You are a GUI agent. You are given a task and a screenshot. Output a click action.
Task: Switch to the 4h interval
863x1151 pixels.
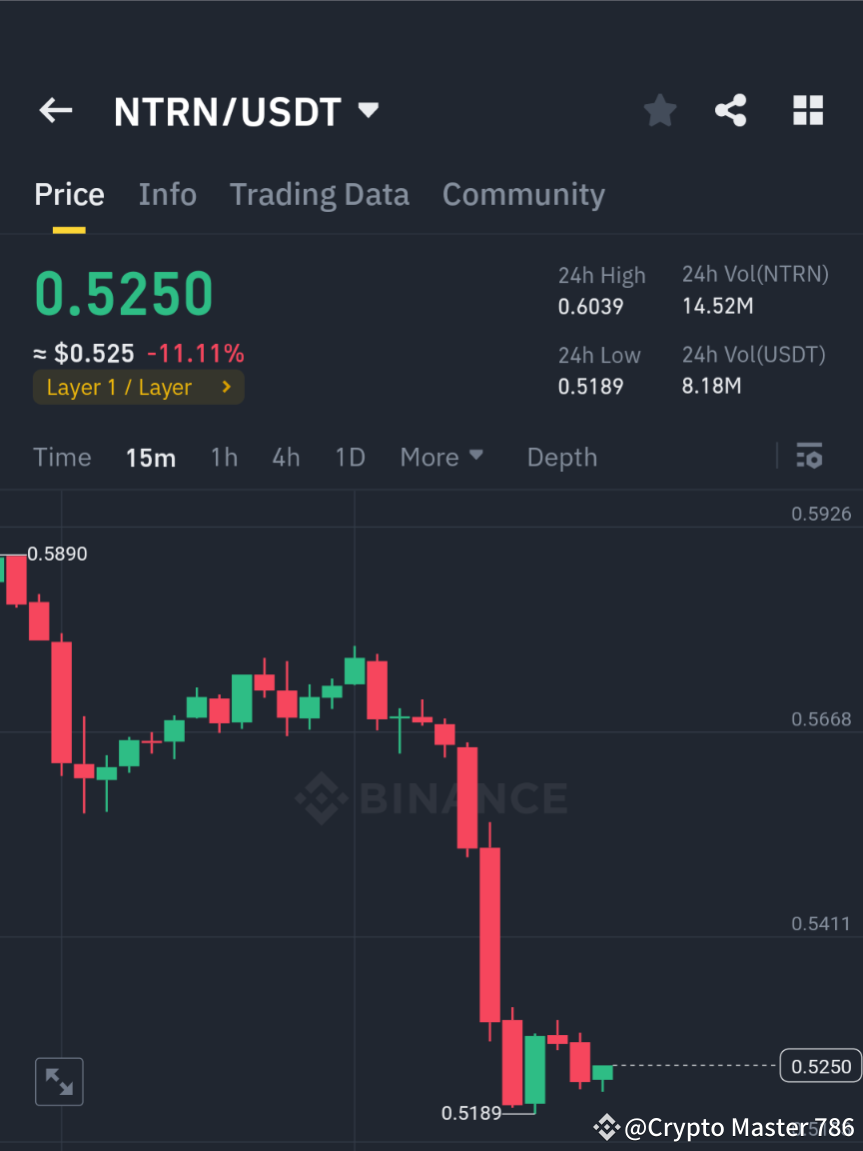click(x=286, y=457)
